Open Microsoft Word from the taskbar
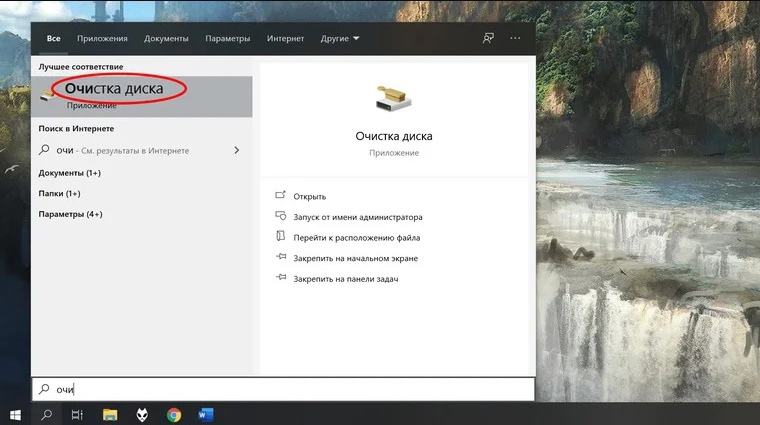Image resolution: width=760 pixels, height=425 pixels. tap(206, 414)
